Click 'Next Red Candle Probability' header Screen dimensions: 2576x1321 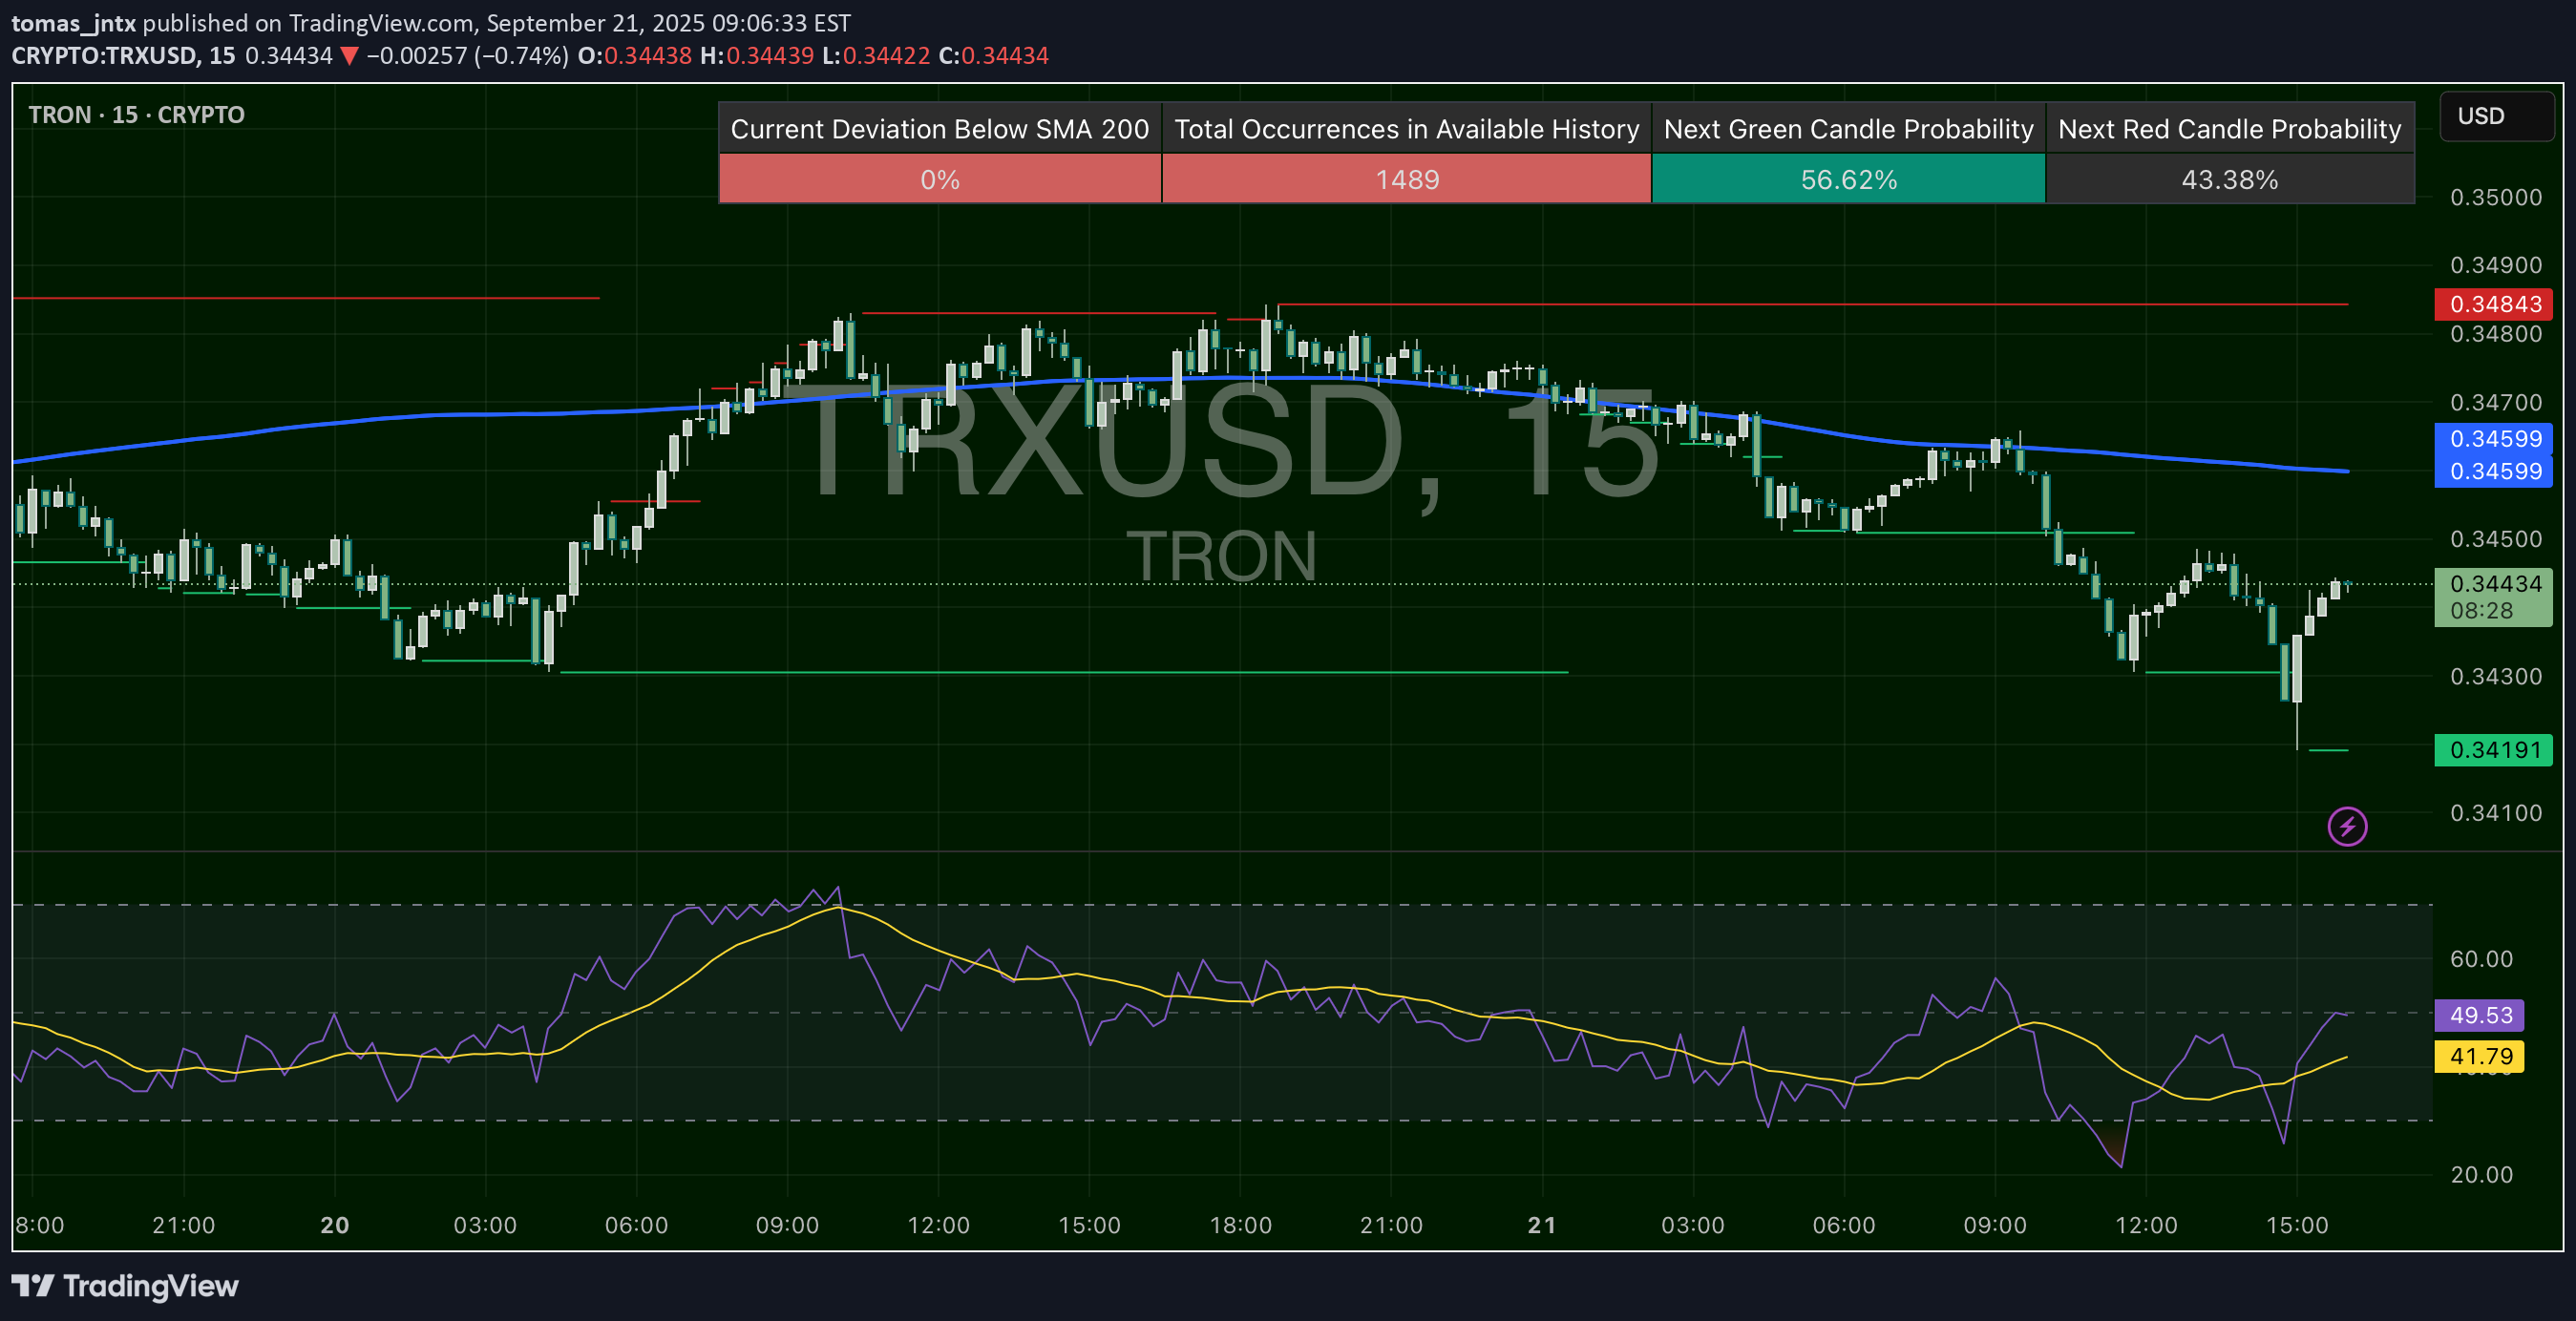coord(2229,129)
